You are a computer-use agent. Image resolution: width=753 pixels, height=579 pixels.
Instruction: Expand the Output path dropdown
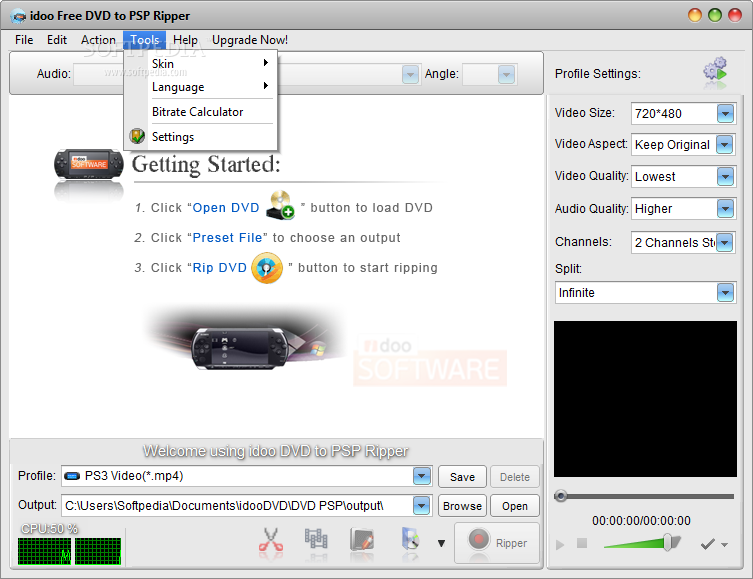point(421,506)
